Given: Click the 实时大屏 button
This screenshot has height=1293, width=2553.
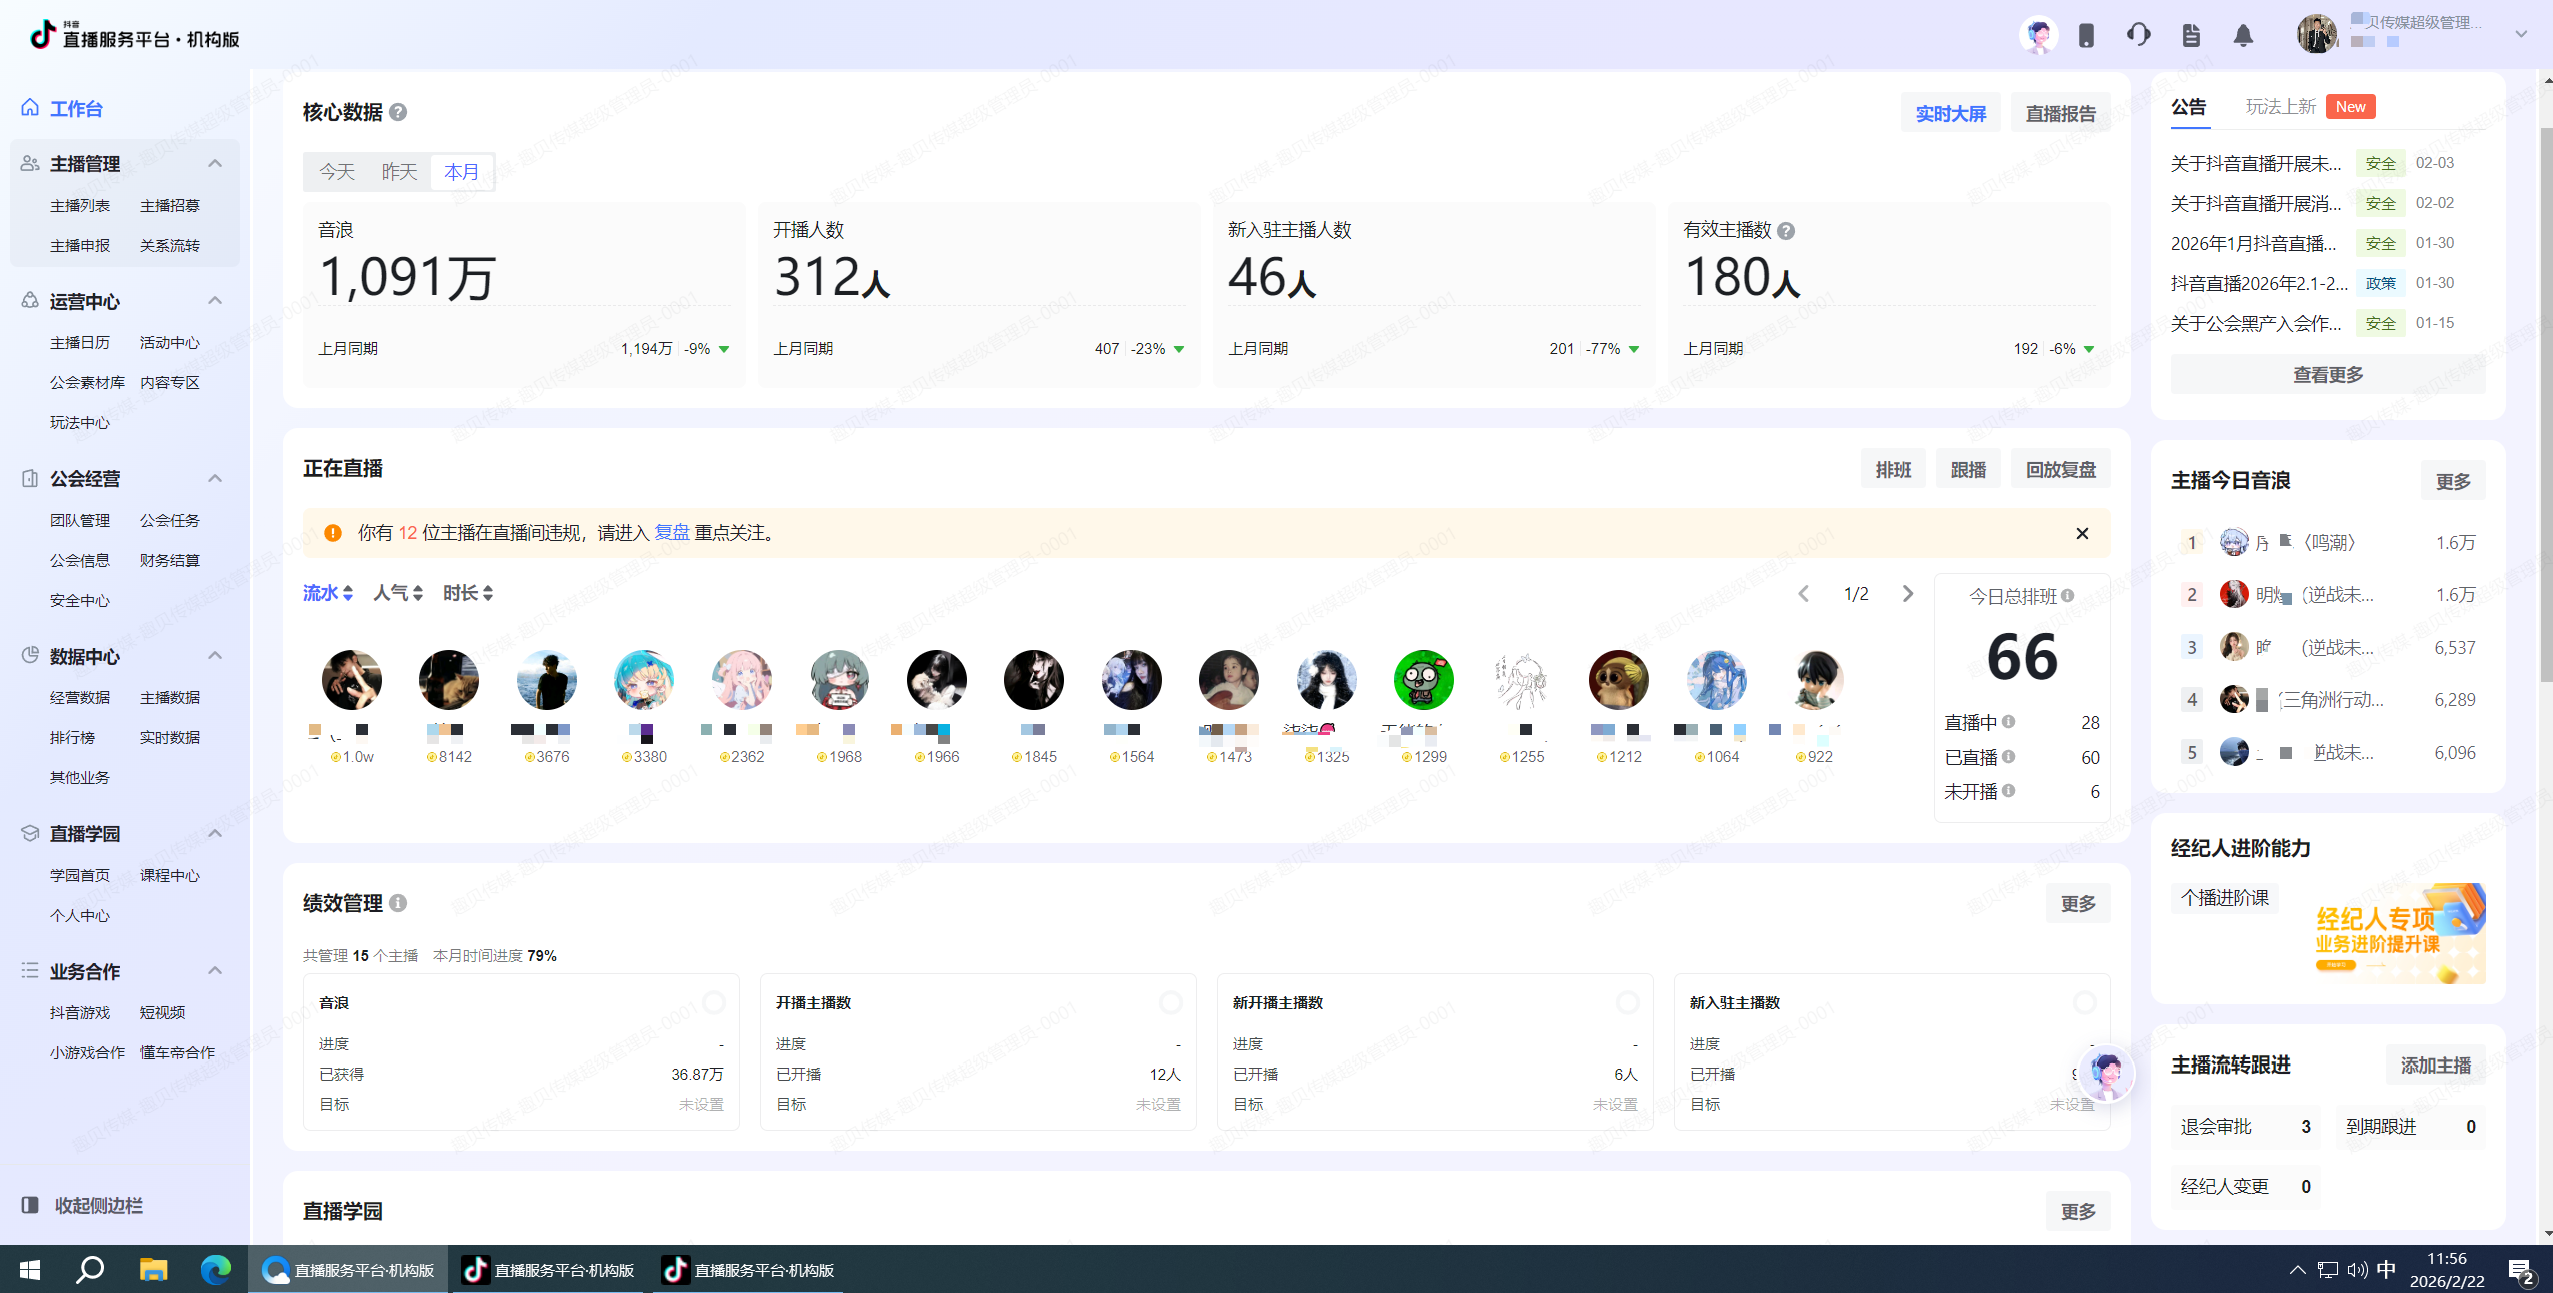Looking at the screenshot, I should pos(1950,114).
